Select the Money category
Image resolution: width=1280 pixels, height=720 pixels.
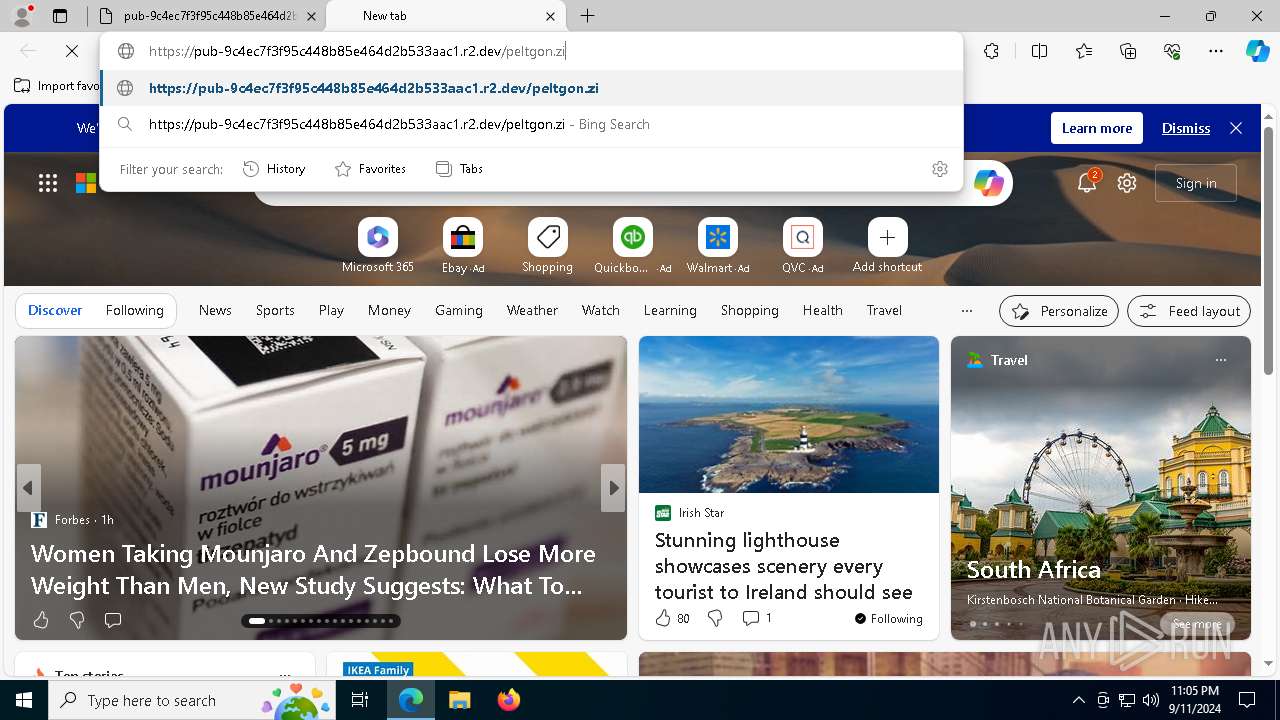click(389, 310)
